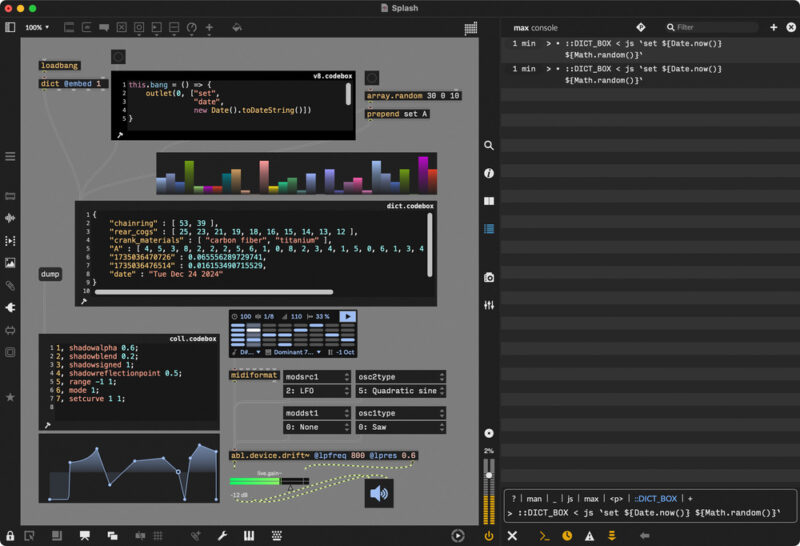Click the paint bucket format icon
Viewport: 800px width, 546px height.
coord(236,28)
